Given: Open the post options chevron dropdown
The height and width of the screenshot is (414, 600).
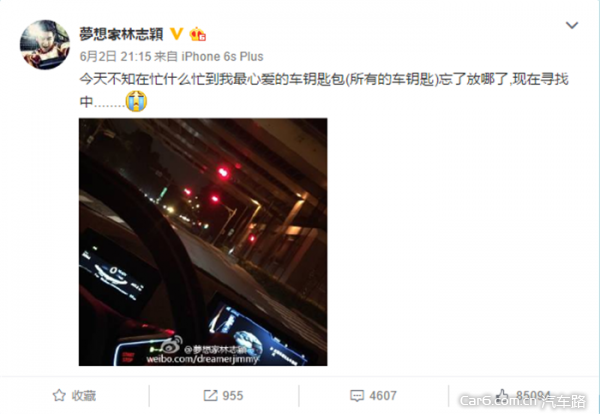Looking at the screenshot, I should pyautogui.click(x=572, y=25).
